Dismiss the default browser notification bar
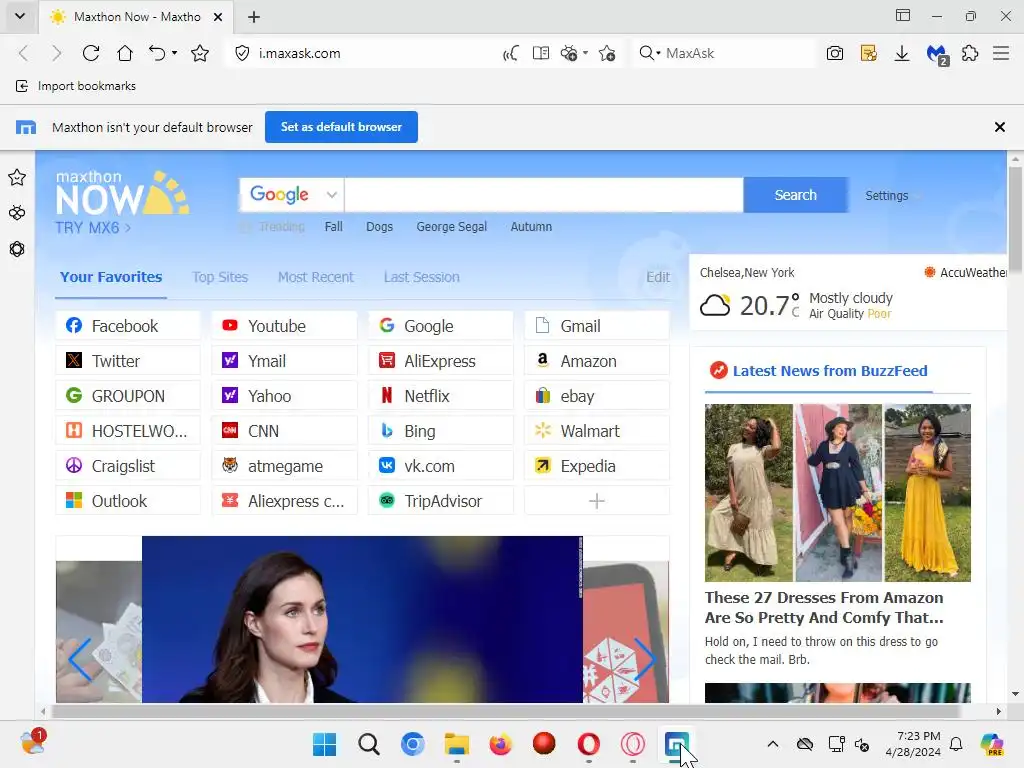Screen dimensions: 1024x768 (999, 127)
